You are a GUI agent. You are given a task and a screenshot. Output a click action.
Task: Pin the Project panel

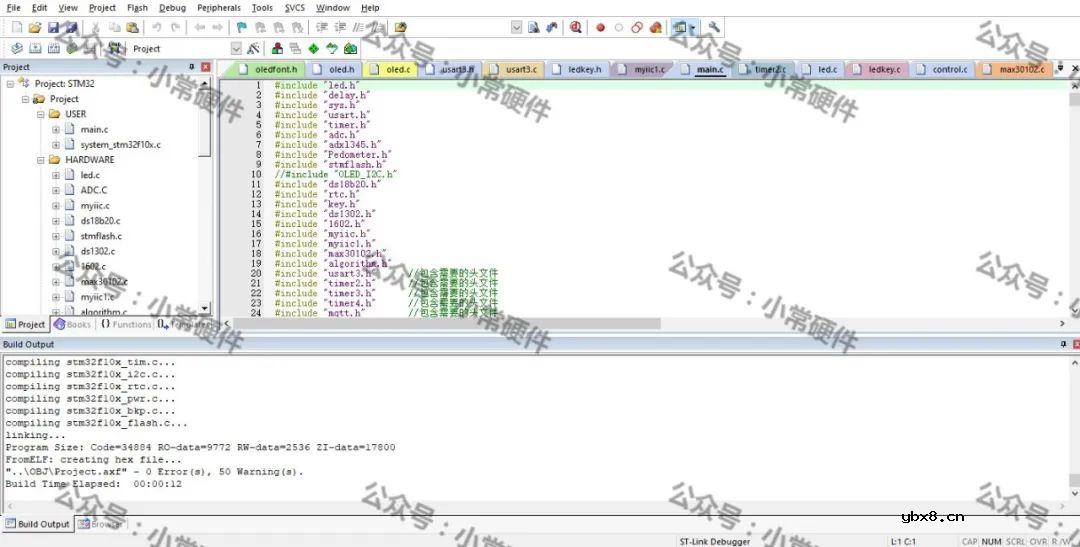pyautogui.click(x=192, y=67)
